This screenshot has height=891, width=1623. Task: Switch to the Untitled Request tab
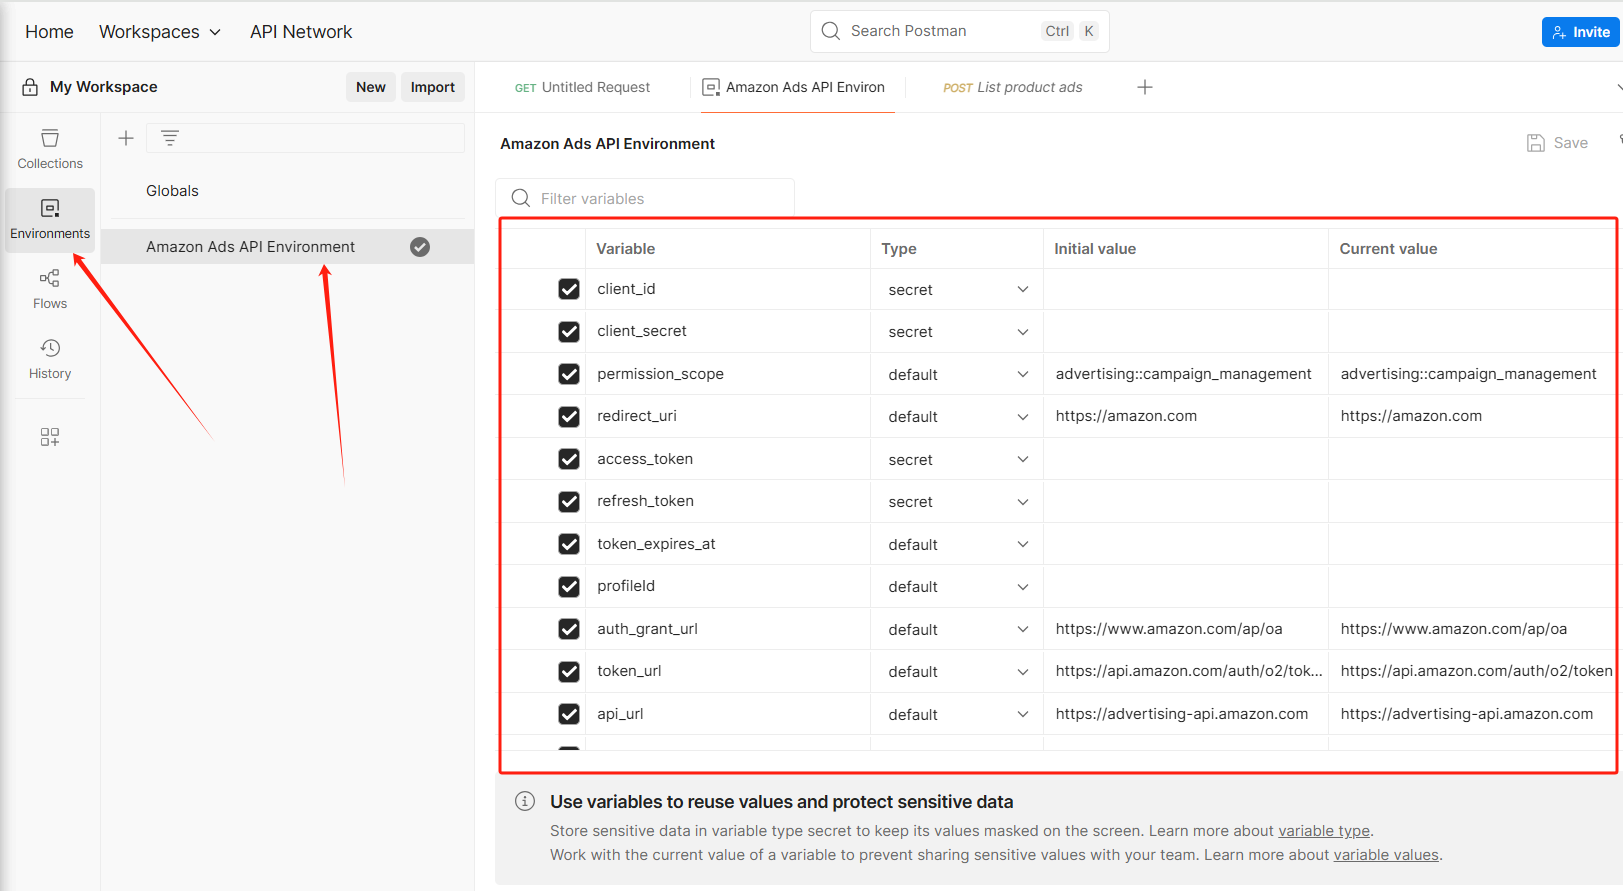582,87
